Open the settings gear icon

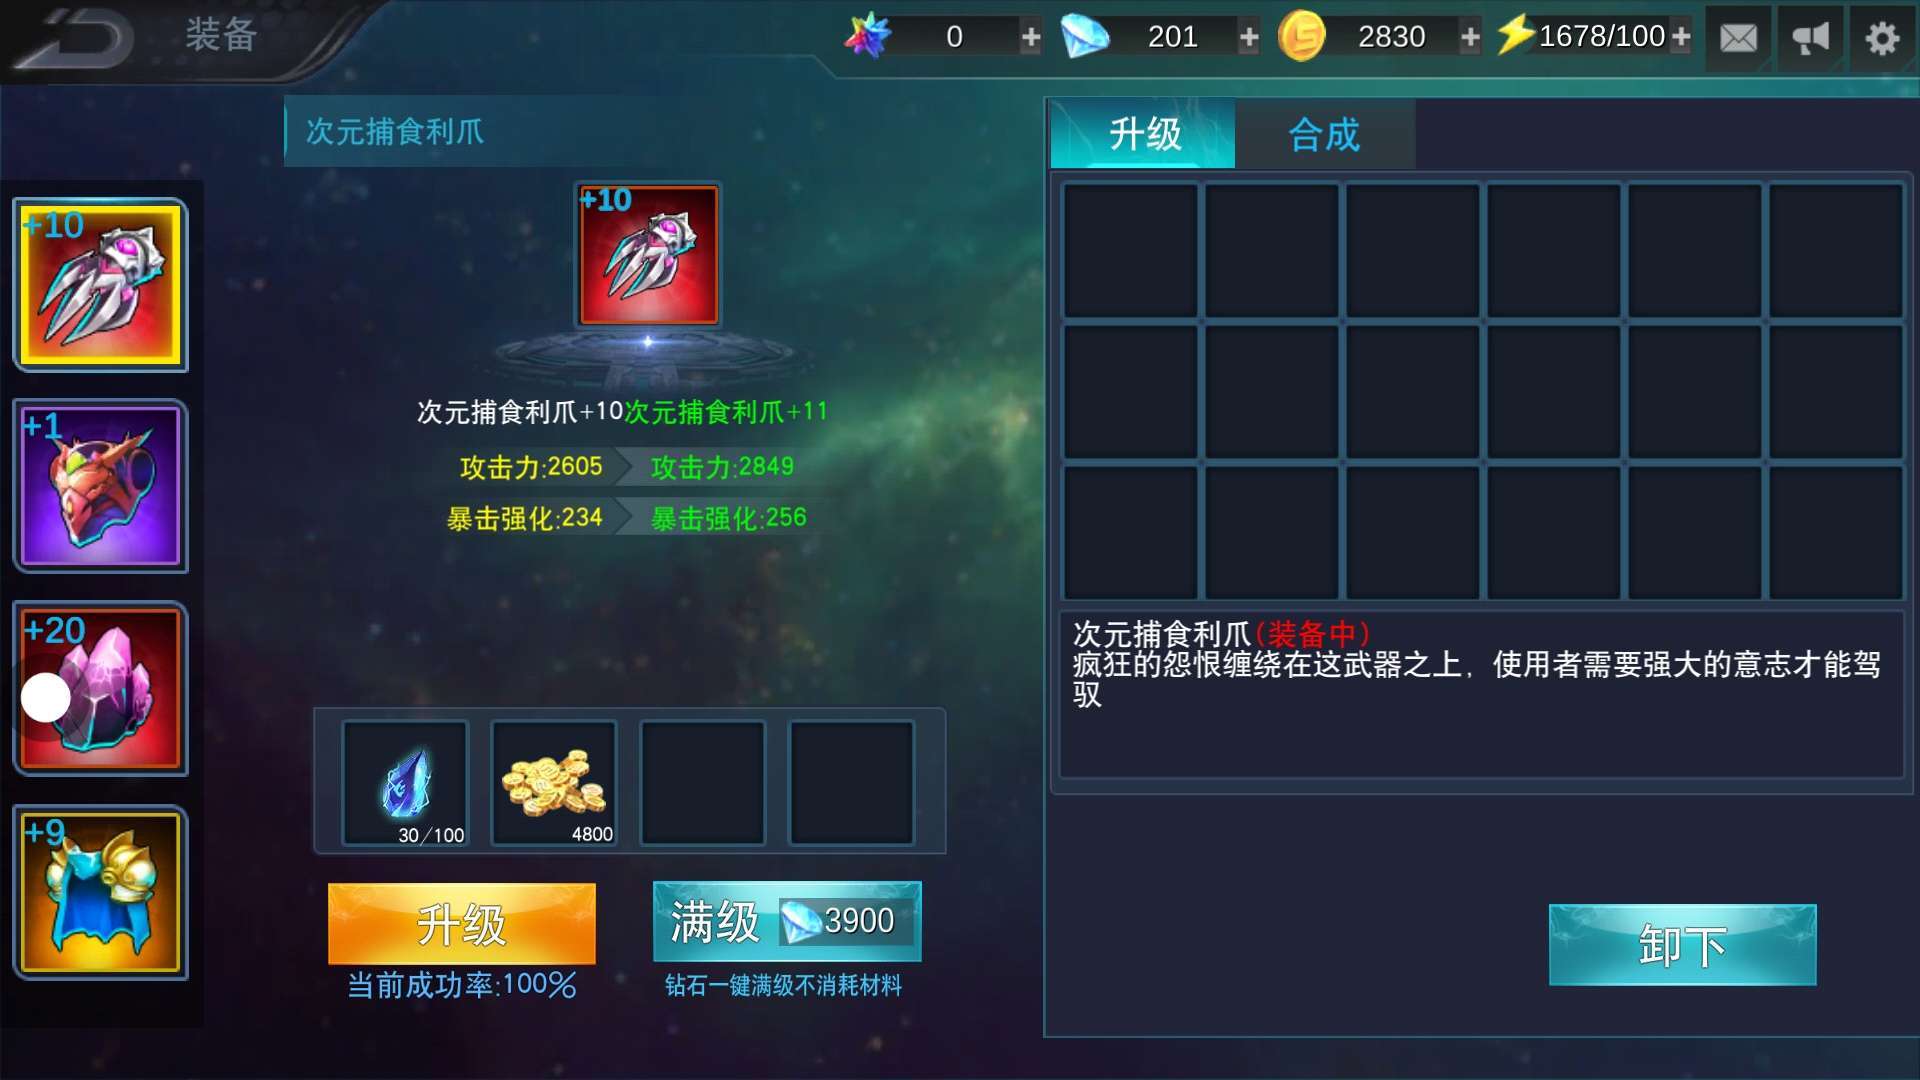pos(1882,38)
